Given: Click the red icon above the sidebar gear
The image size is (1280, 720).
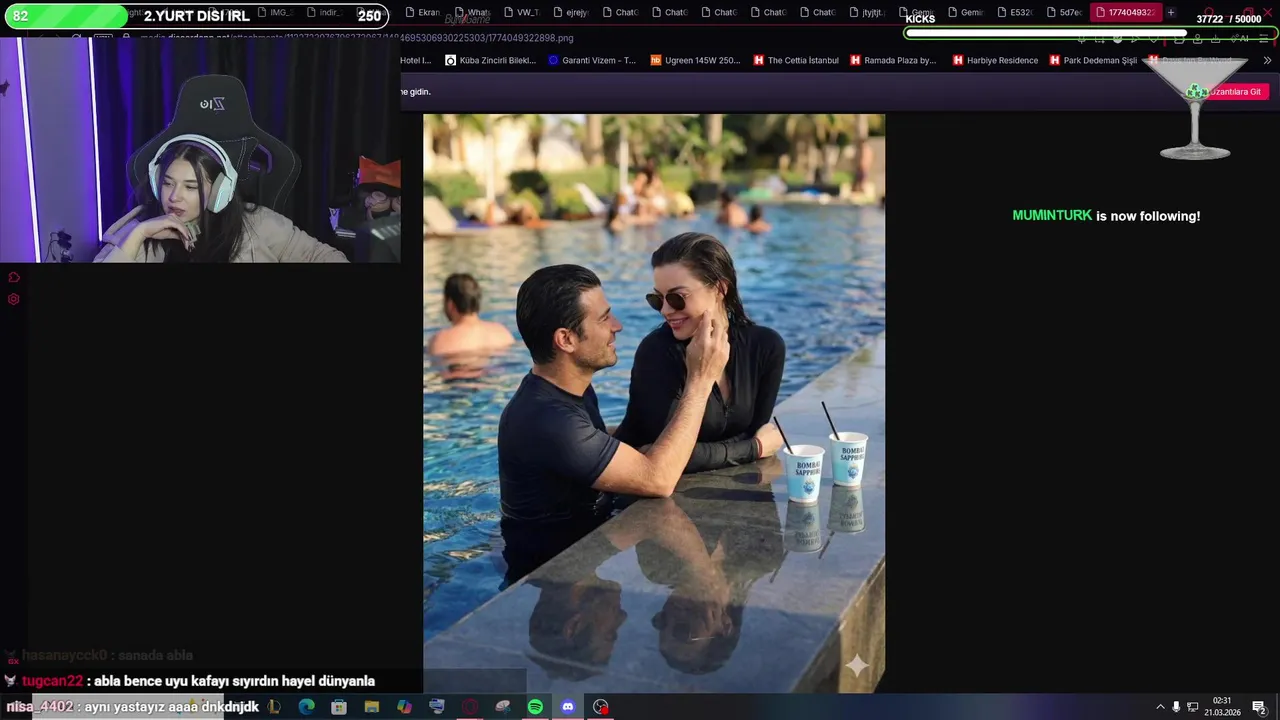Looking at the screenshot, I should point(14,277).
